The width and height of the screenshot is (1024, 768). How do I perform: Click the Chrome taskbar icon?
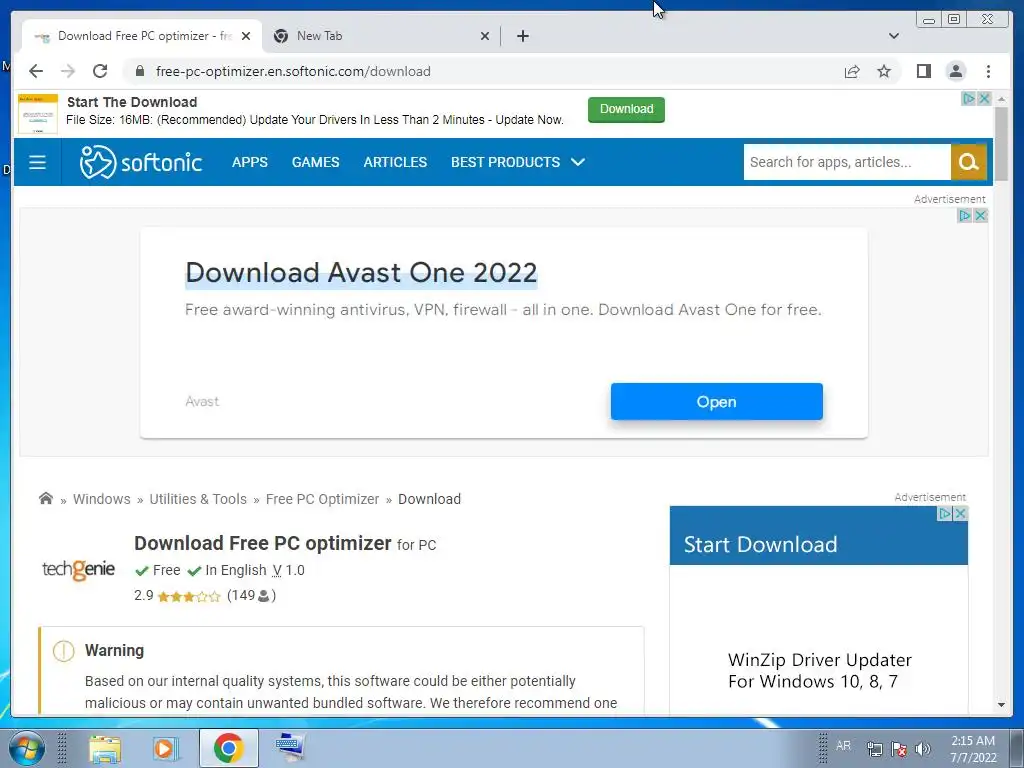pyautogui.click(x=228, y=748)
